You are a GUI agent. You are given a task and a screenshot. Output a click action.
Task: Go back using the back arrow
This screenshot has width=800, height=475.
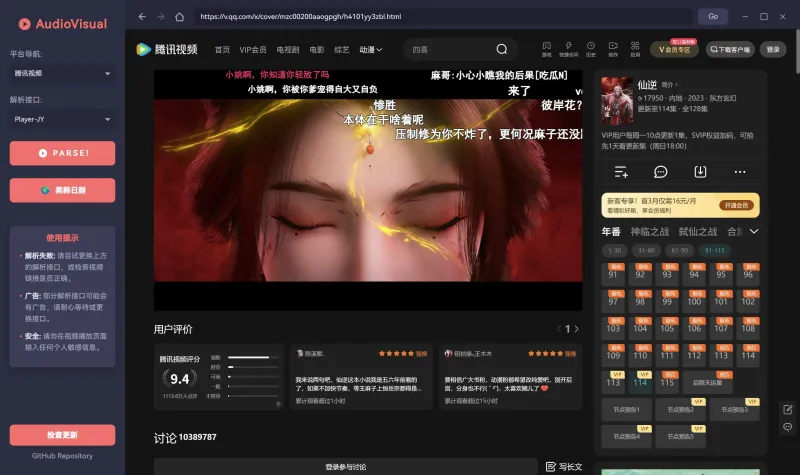[142, 16]
